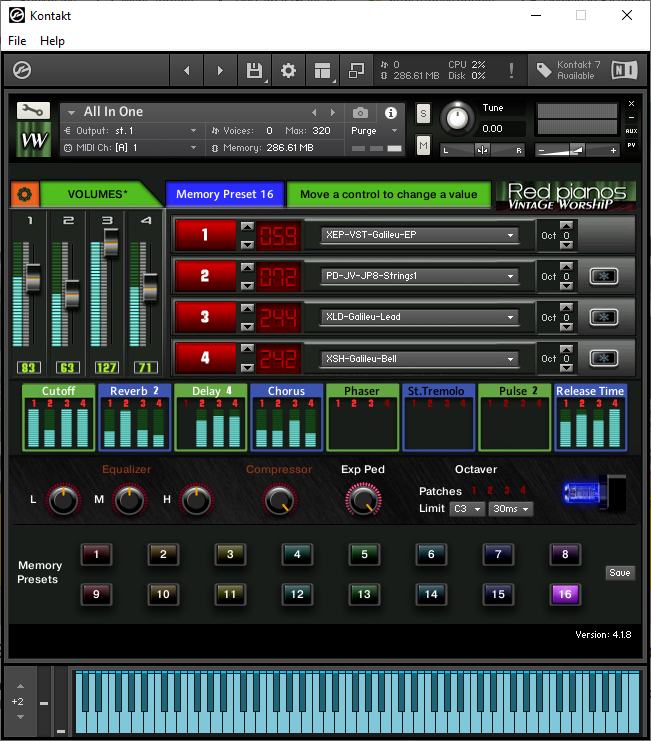Open instrument info icon
The height and width of the screenshot is (741, 651).
point(391,113)
